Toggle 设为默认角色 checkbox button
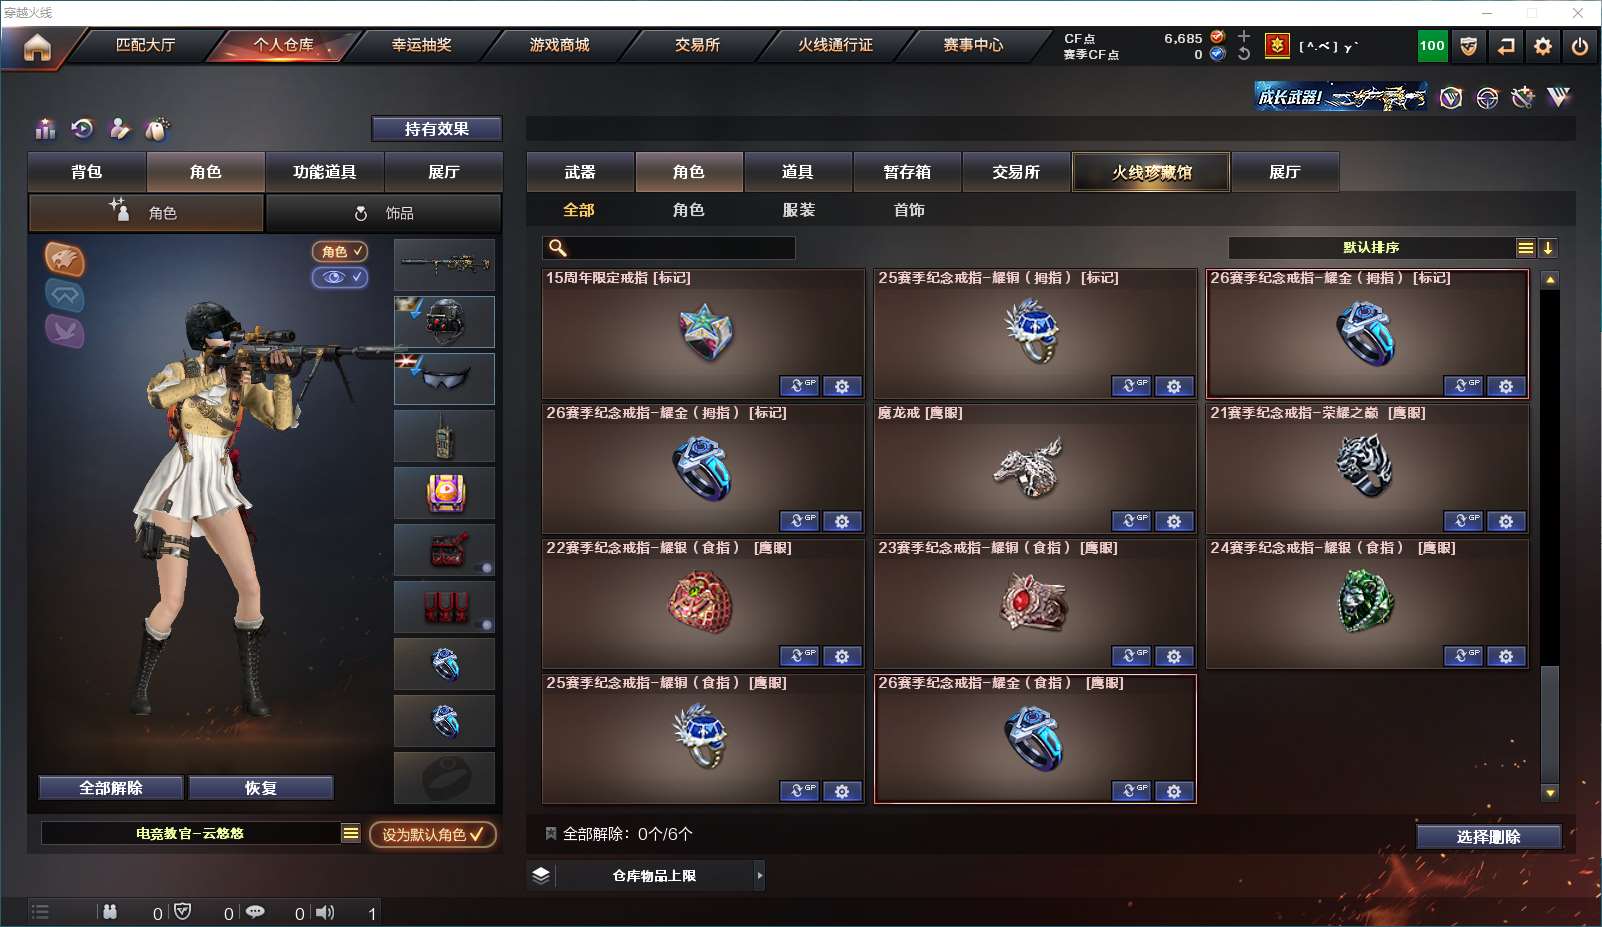The width and height of the screenshot is (1602, 927). 433,834
